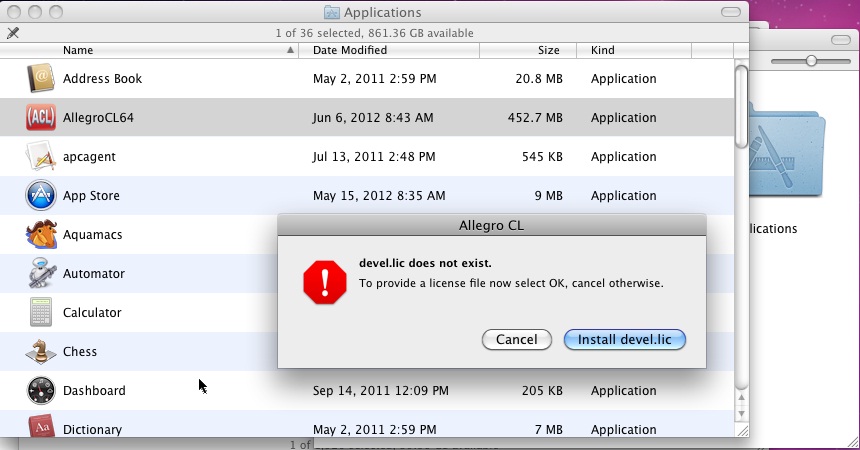Select the AllegroCL64 red ACL icon
This screenshot has height=450, width=860.
pos(40,117)
